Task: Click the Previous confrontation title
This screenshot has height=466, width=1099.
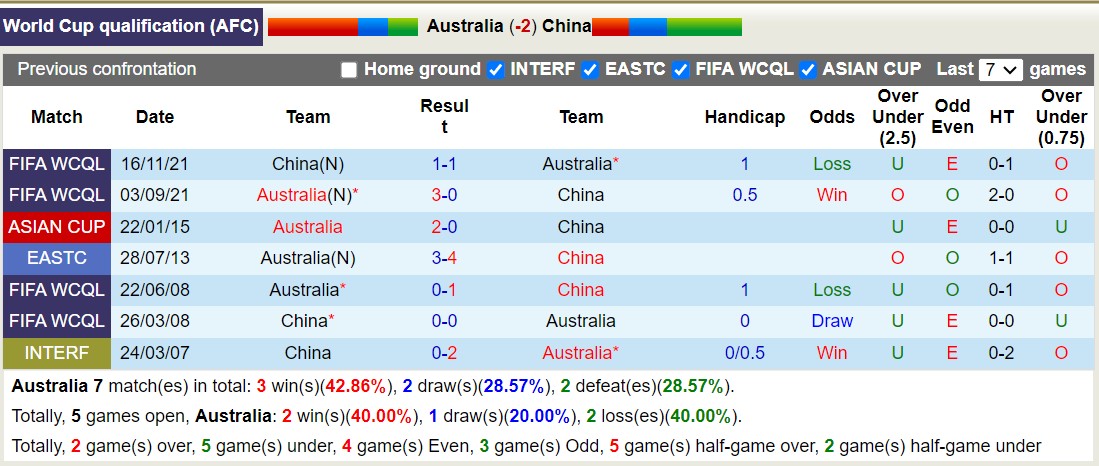Action: [x=107, y=69]
